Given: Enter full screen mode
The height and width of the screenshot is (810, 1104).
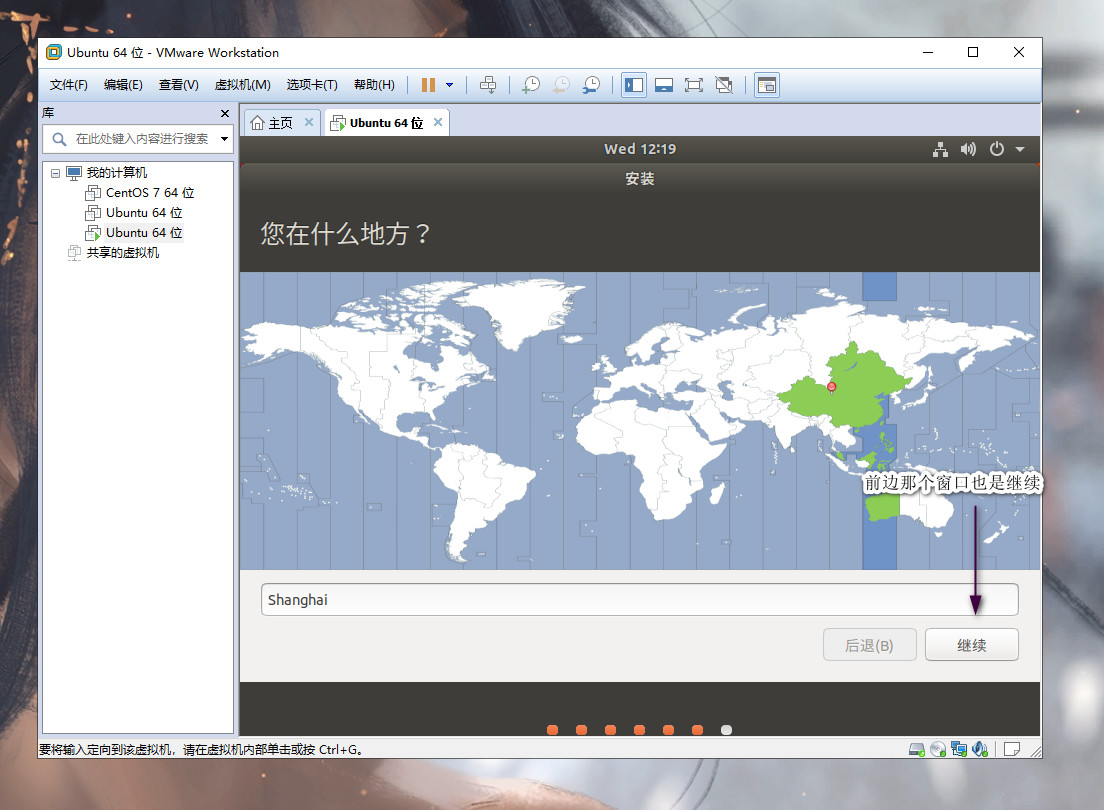Looking at the screenshot, I should click(x=694, y=85).
